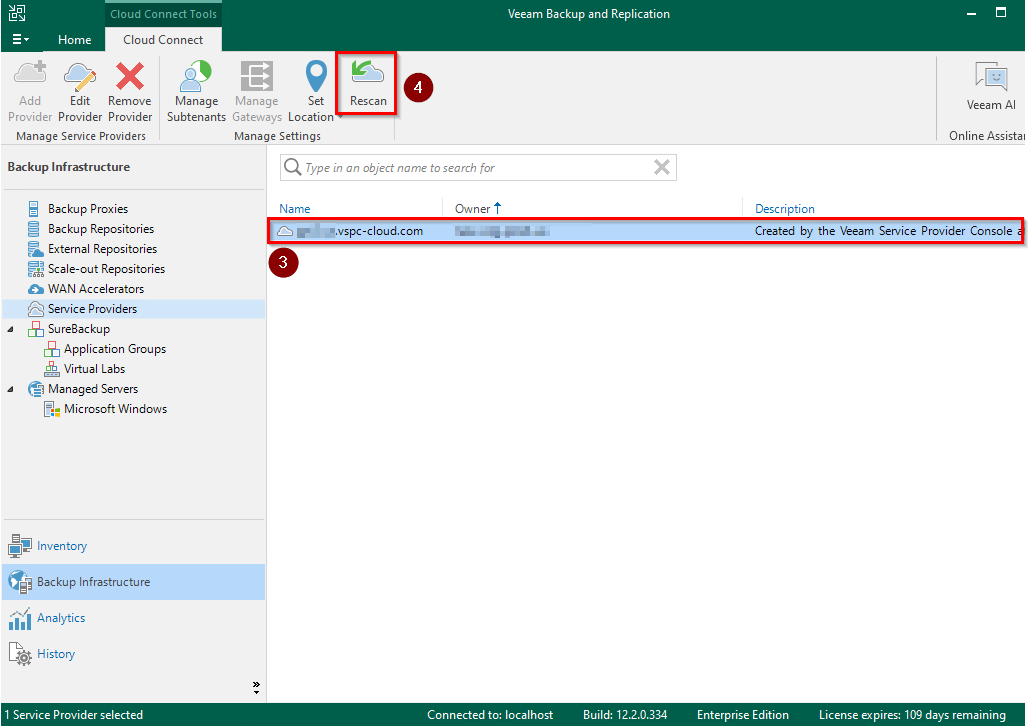Clear the search box with the X
Screen dimensions: 1028x726
click(662, 167)
